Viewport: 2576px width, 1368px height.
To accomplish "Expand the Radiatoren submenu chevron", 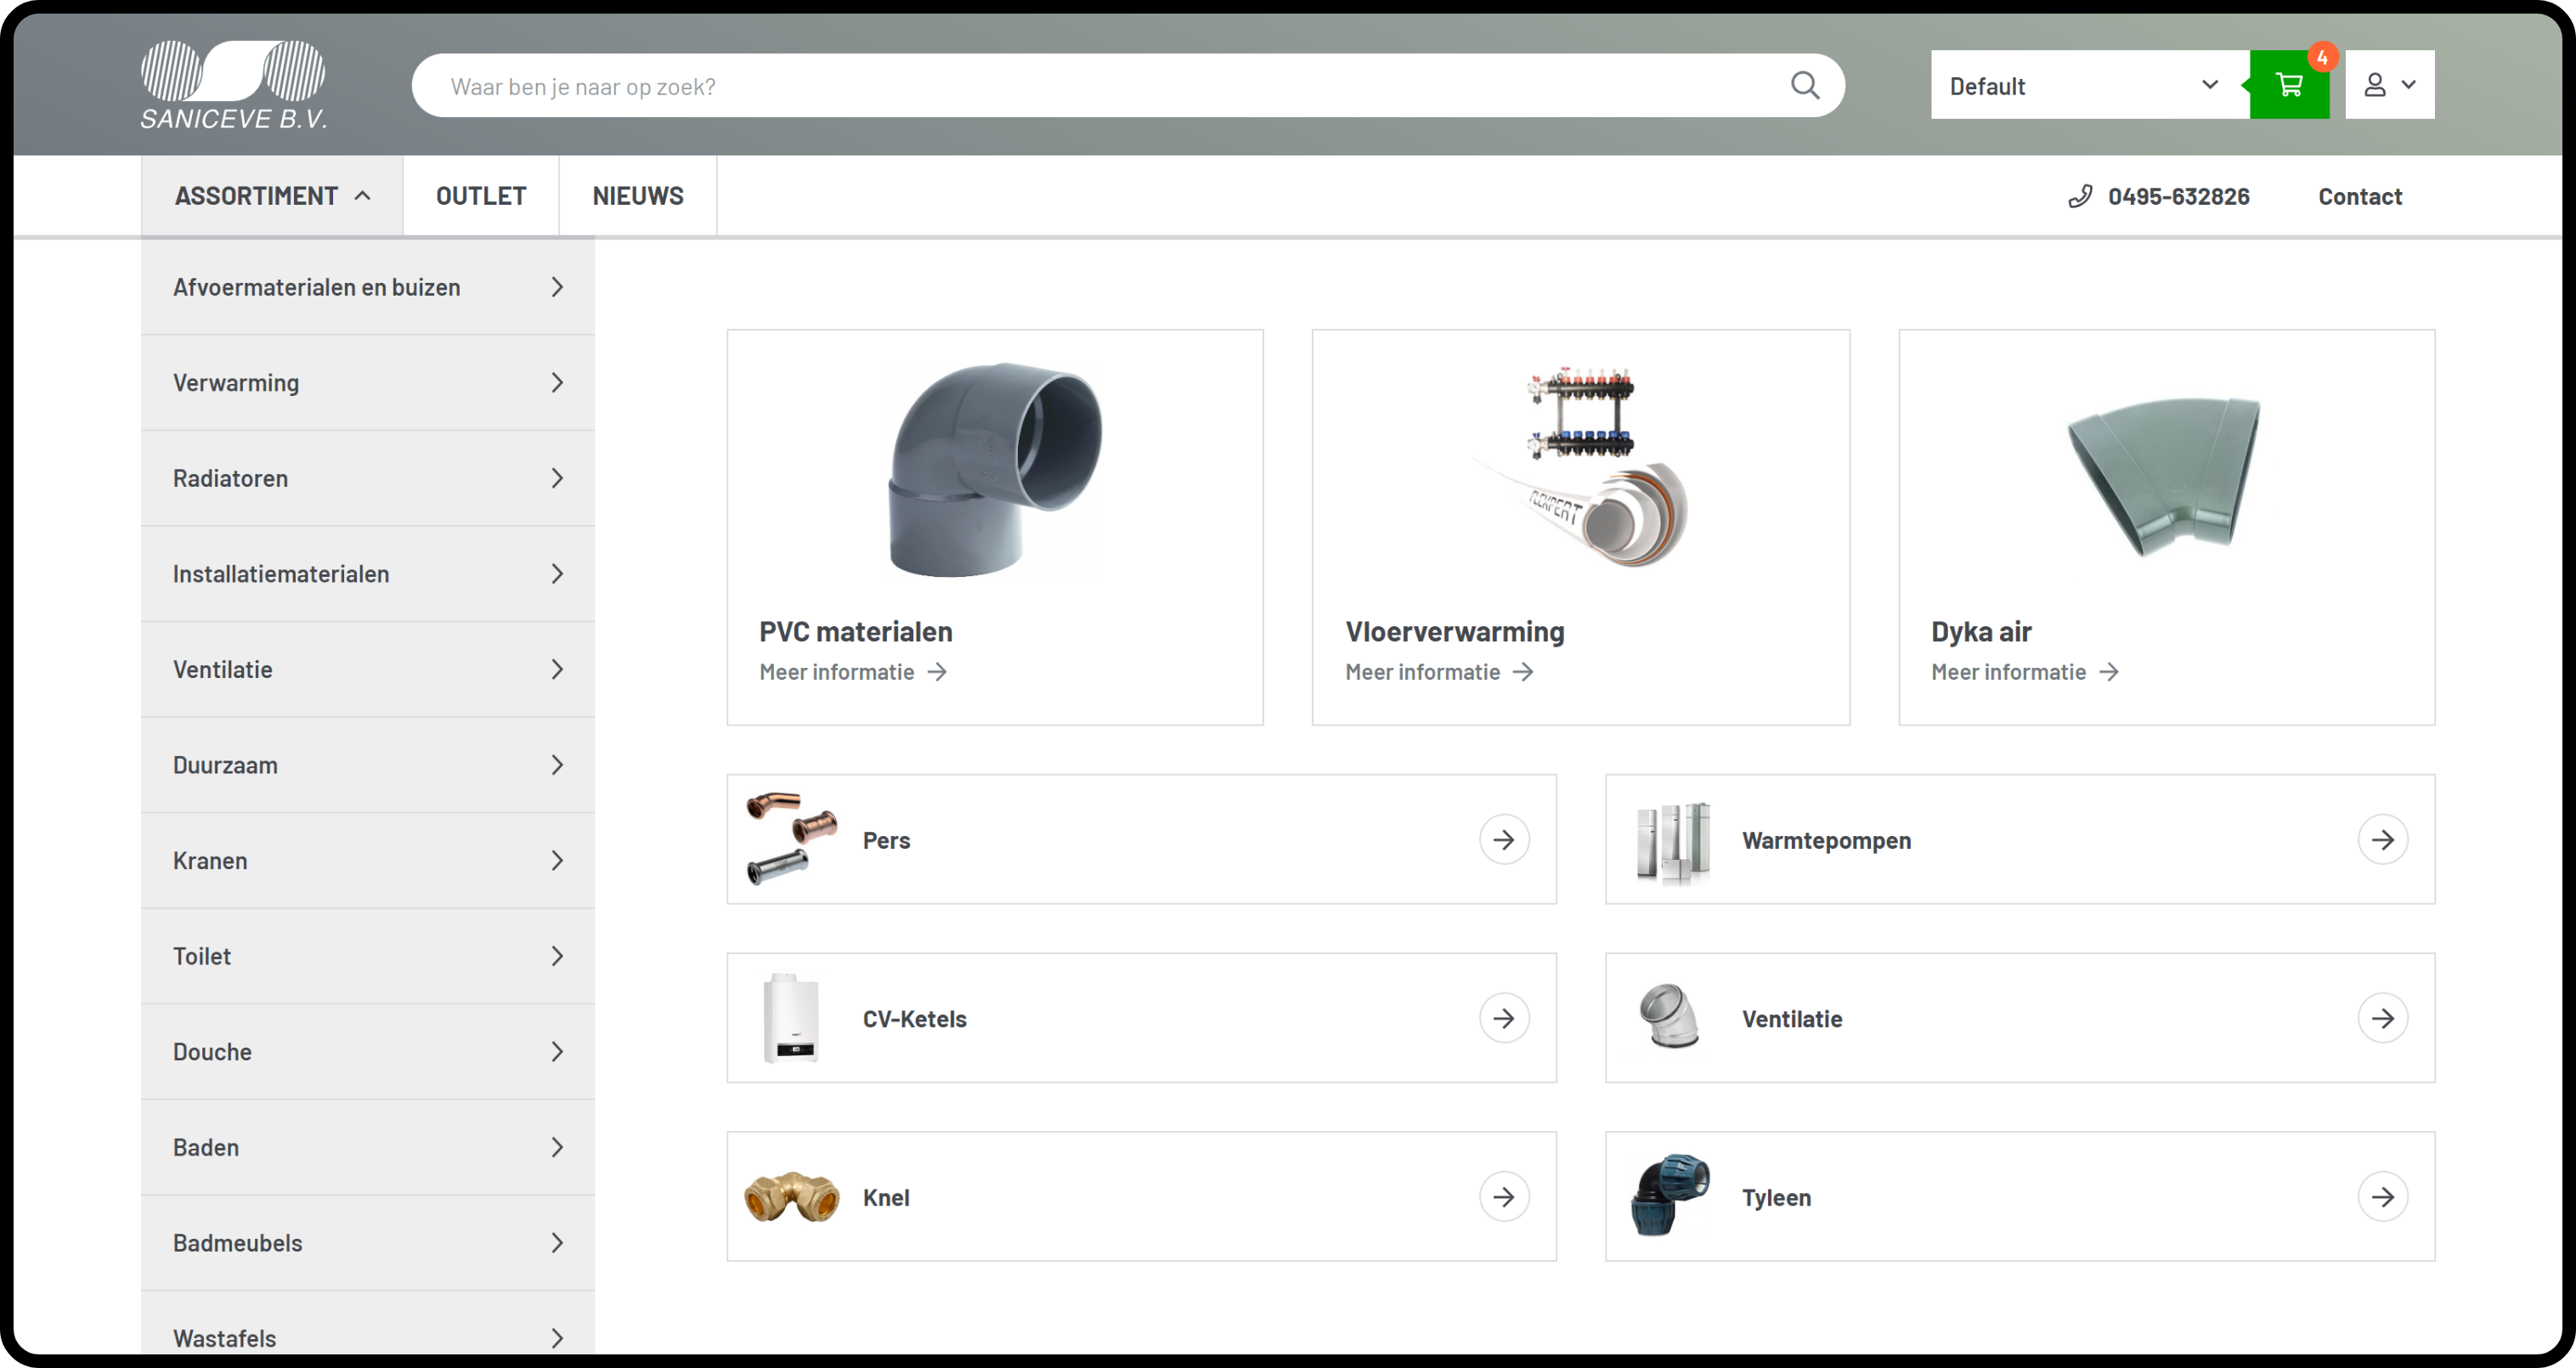I will (x=557, y=478).
